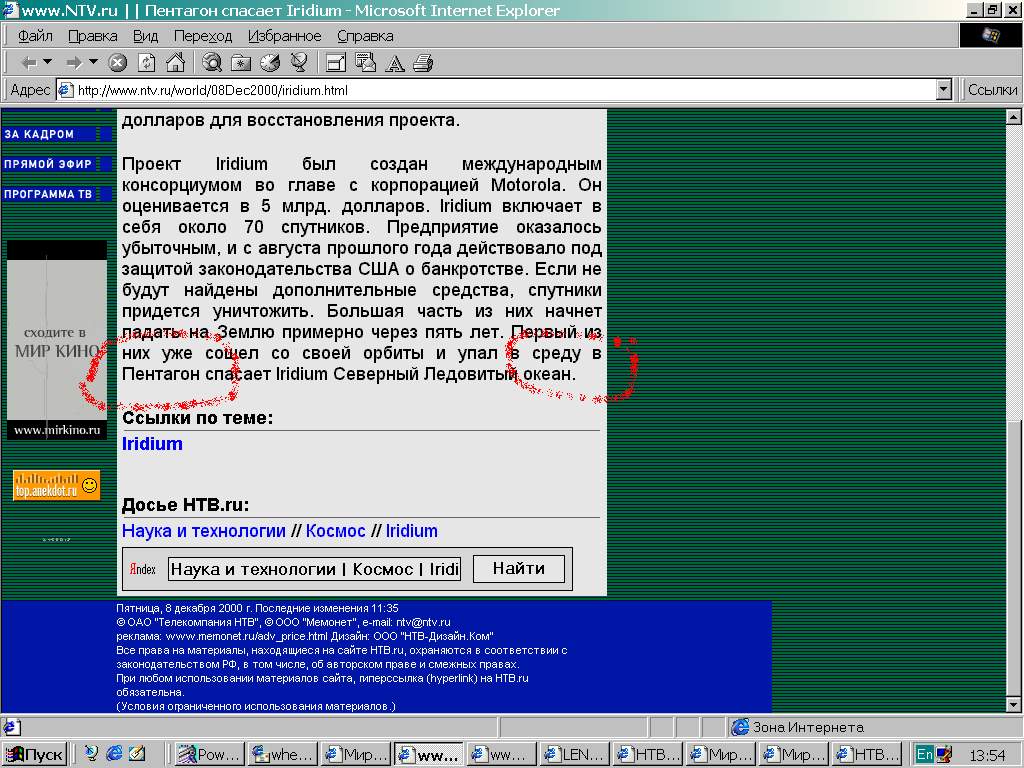
Task: Open Условия ограниченного использования материалов link
Action: tap(256, 706)
